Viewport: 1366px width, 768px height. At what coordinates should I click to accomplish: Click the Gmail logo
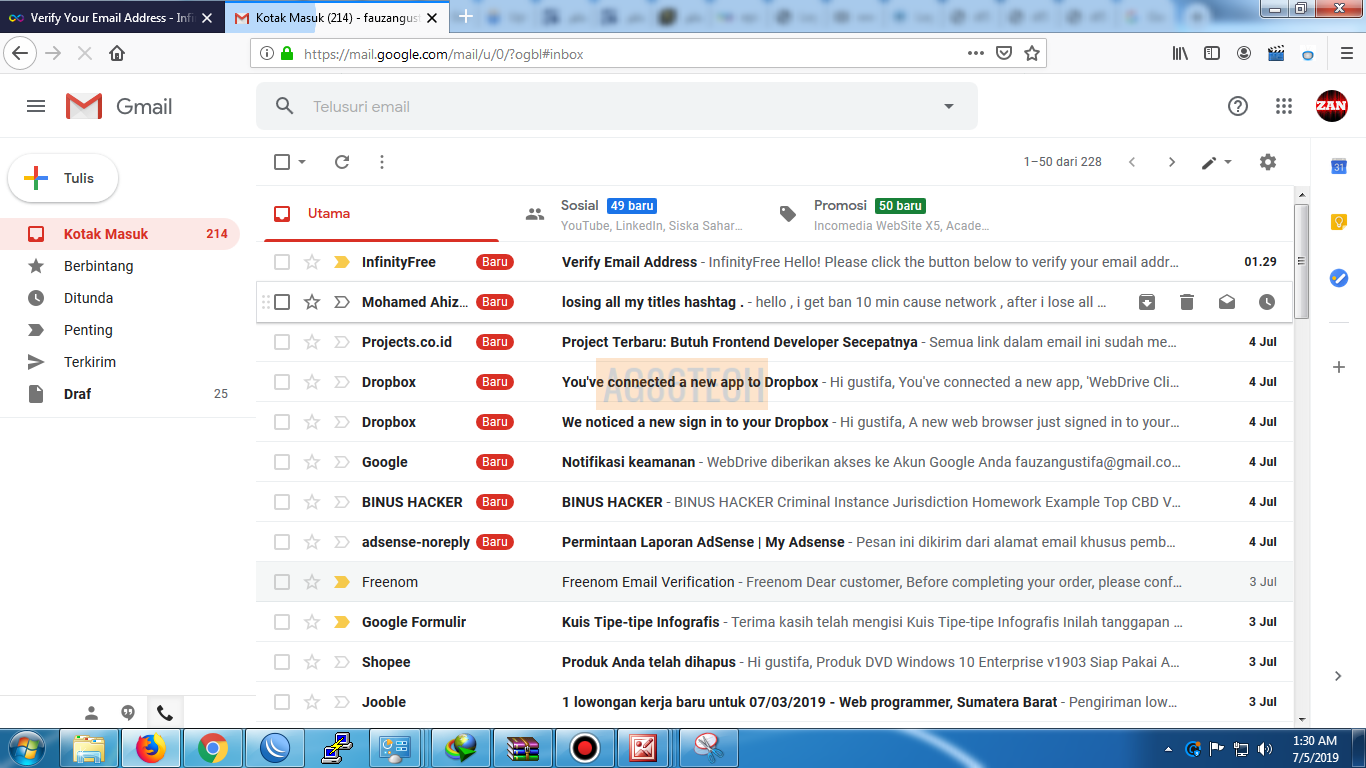119,106
